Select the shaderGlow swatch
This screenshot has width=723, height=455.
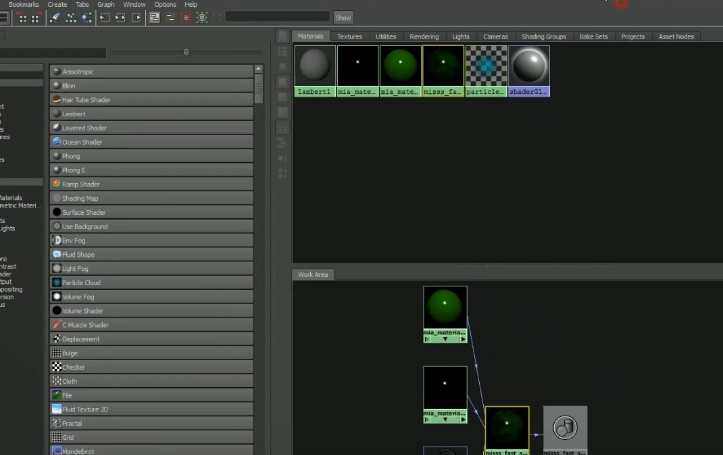529,71
